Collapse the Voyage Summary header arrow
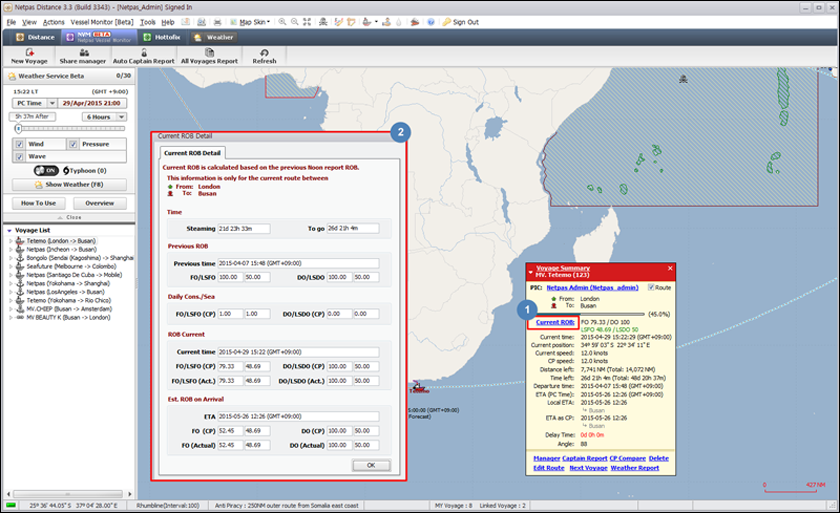The image size is (840, 513). click(530, 272)
